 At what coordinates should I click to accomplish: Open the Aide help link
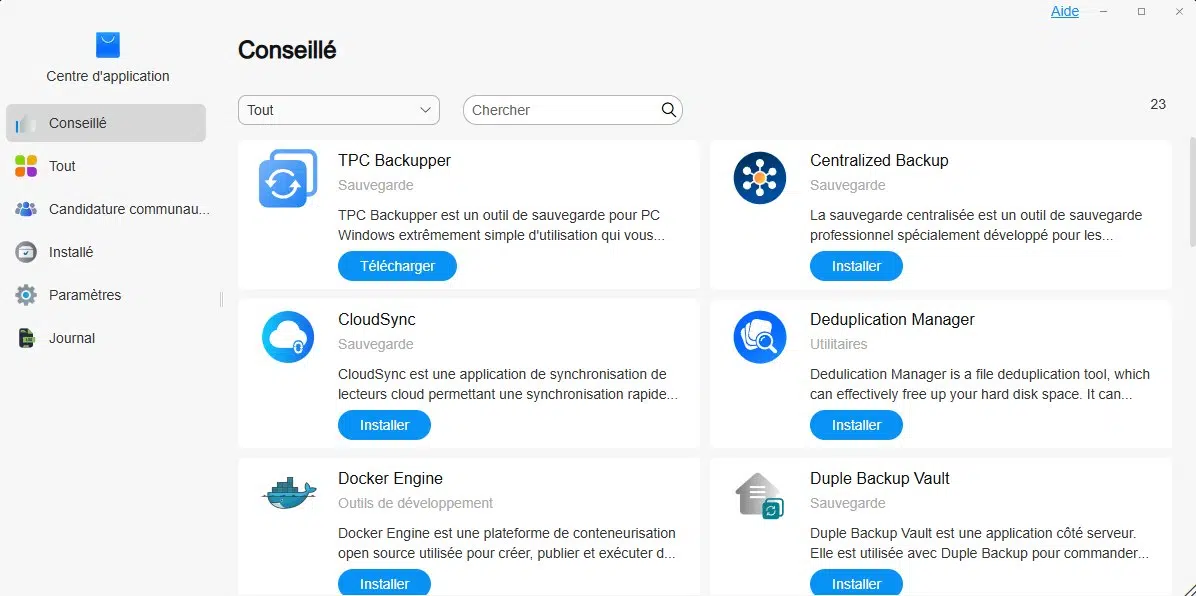[x=1065, y=11]
